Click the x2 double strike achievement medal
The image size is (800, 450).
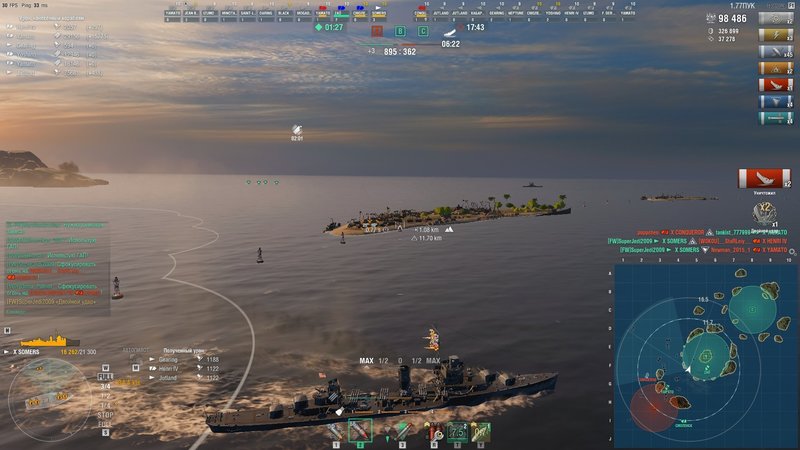[x=764, y=214]
